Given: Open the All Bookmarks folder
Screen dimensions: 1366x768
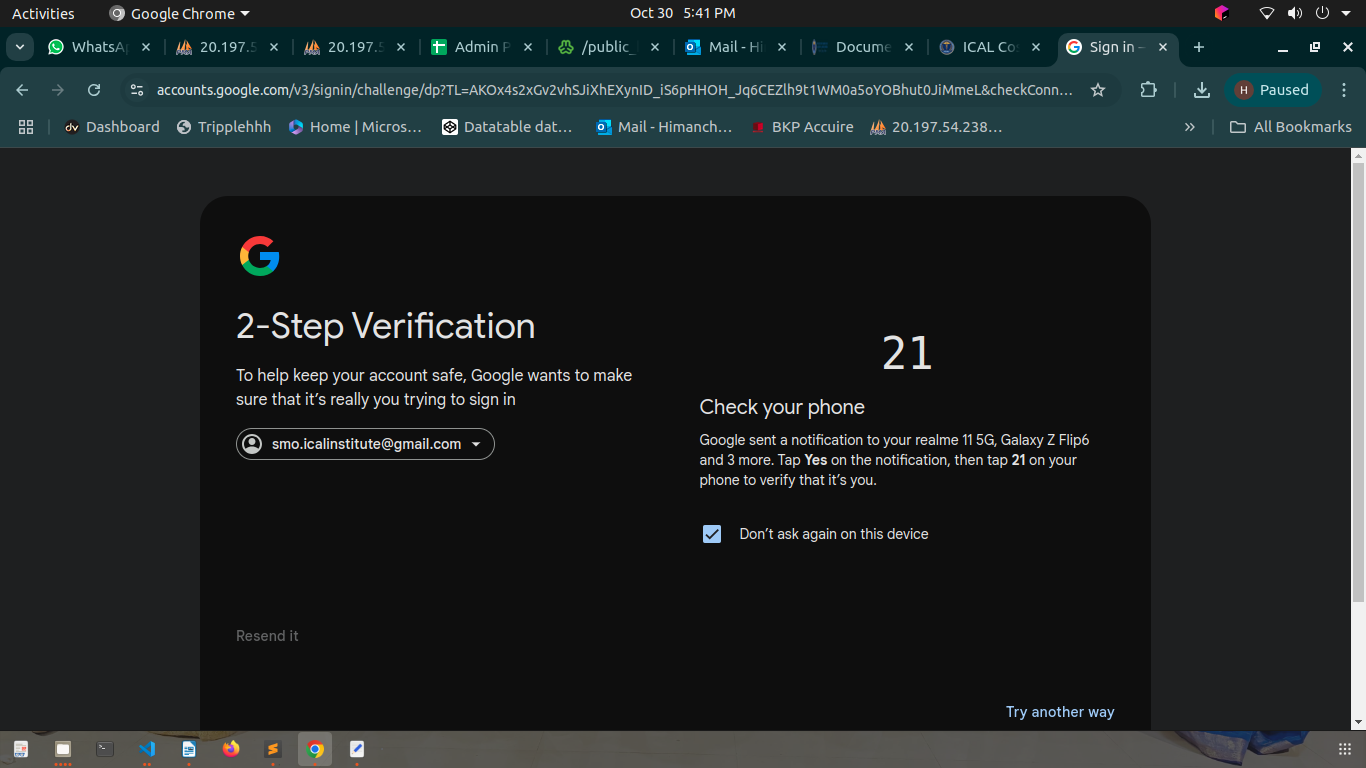Looking at the screenshot, I should [1290, 127].
